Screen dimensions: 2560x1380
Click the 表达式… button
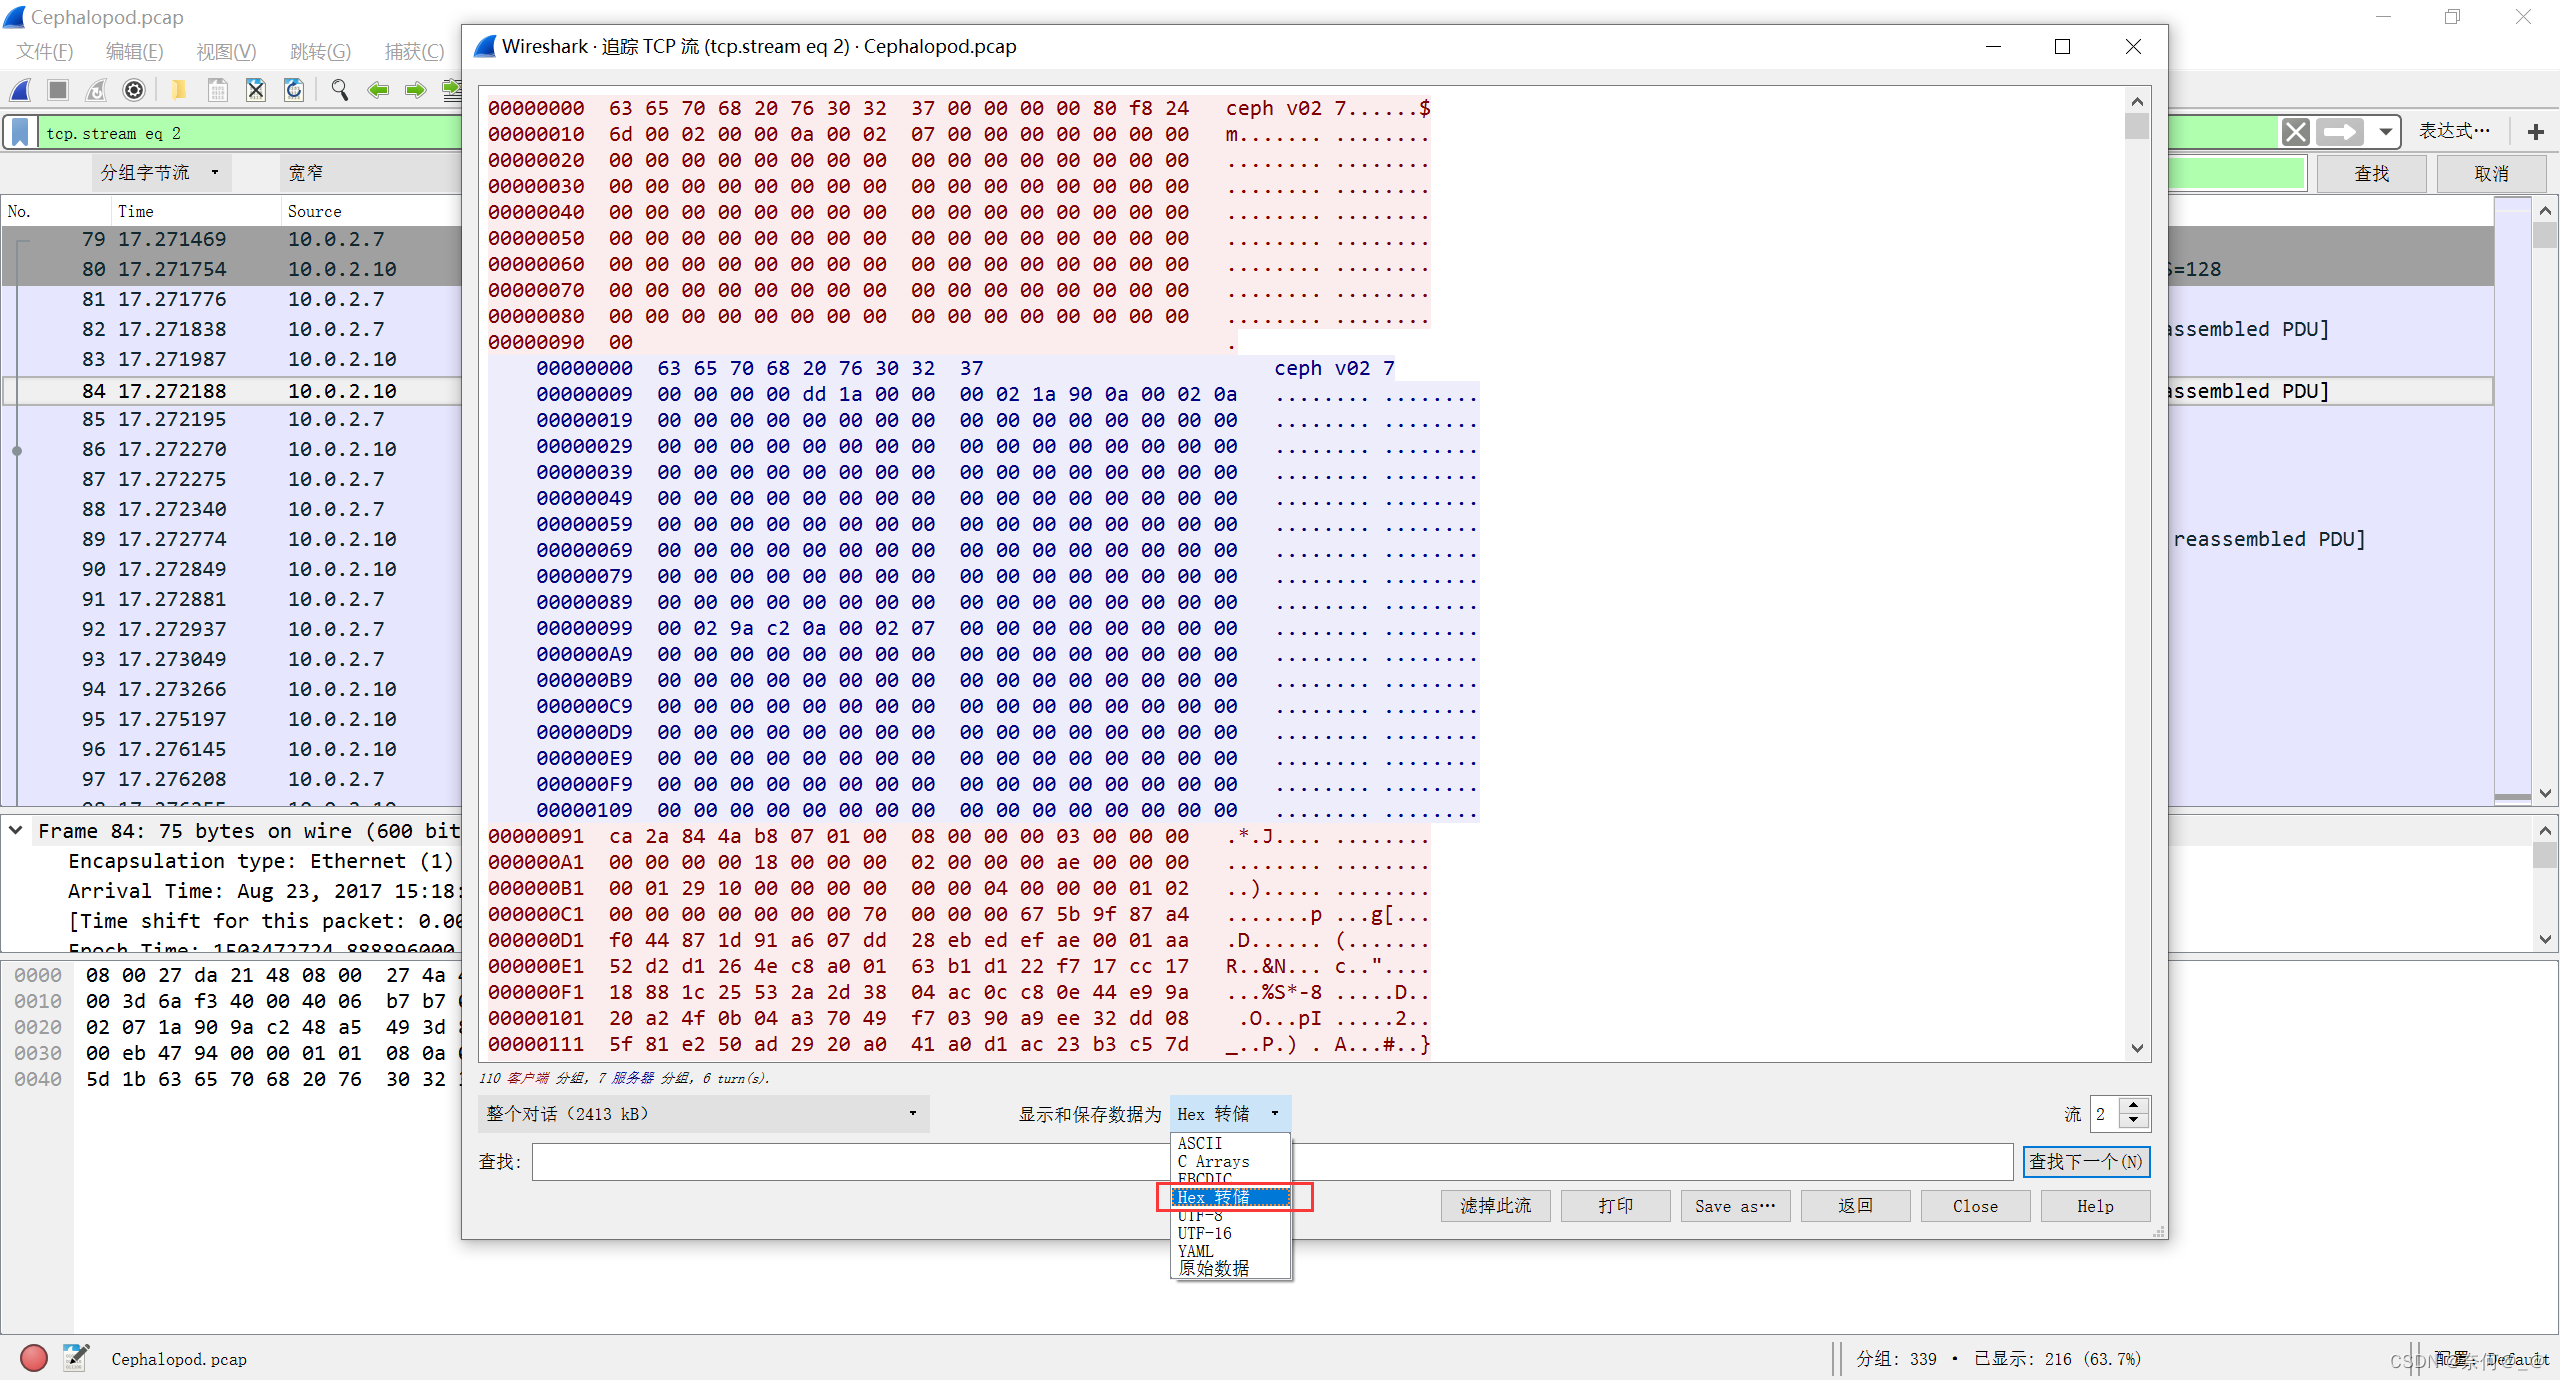click(2455, 131)
